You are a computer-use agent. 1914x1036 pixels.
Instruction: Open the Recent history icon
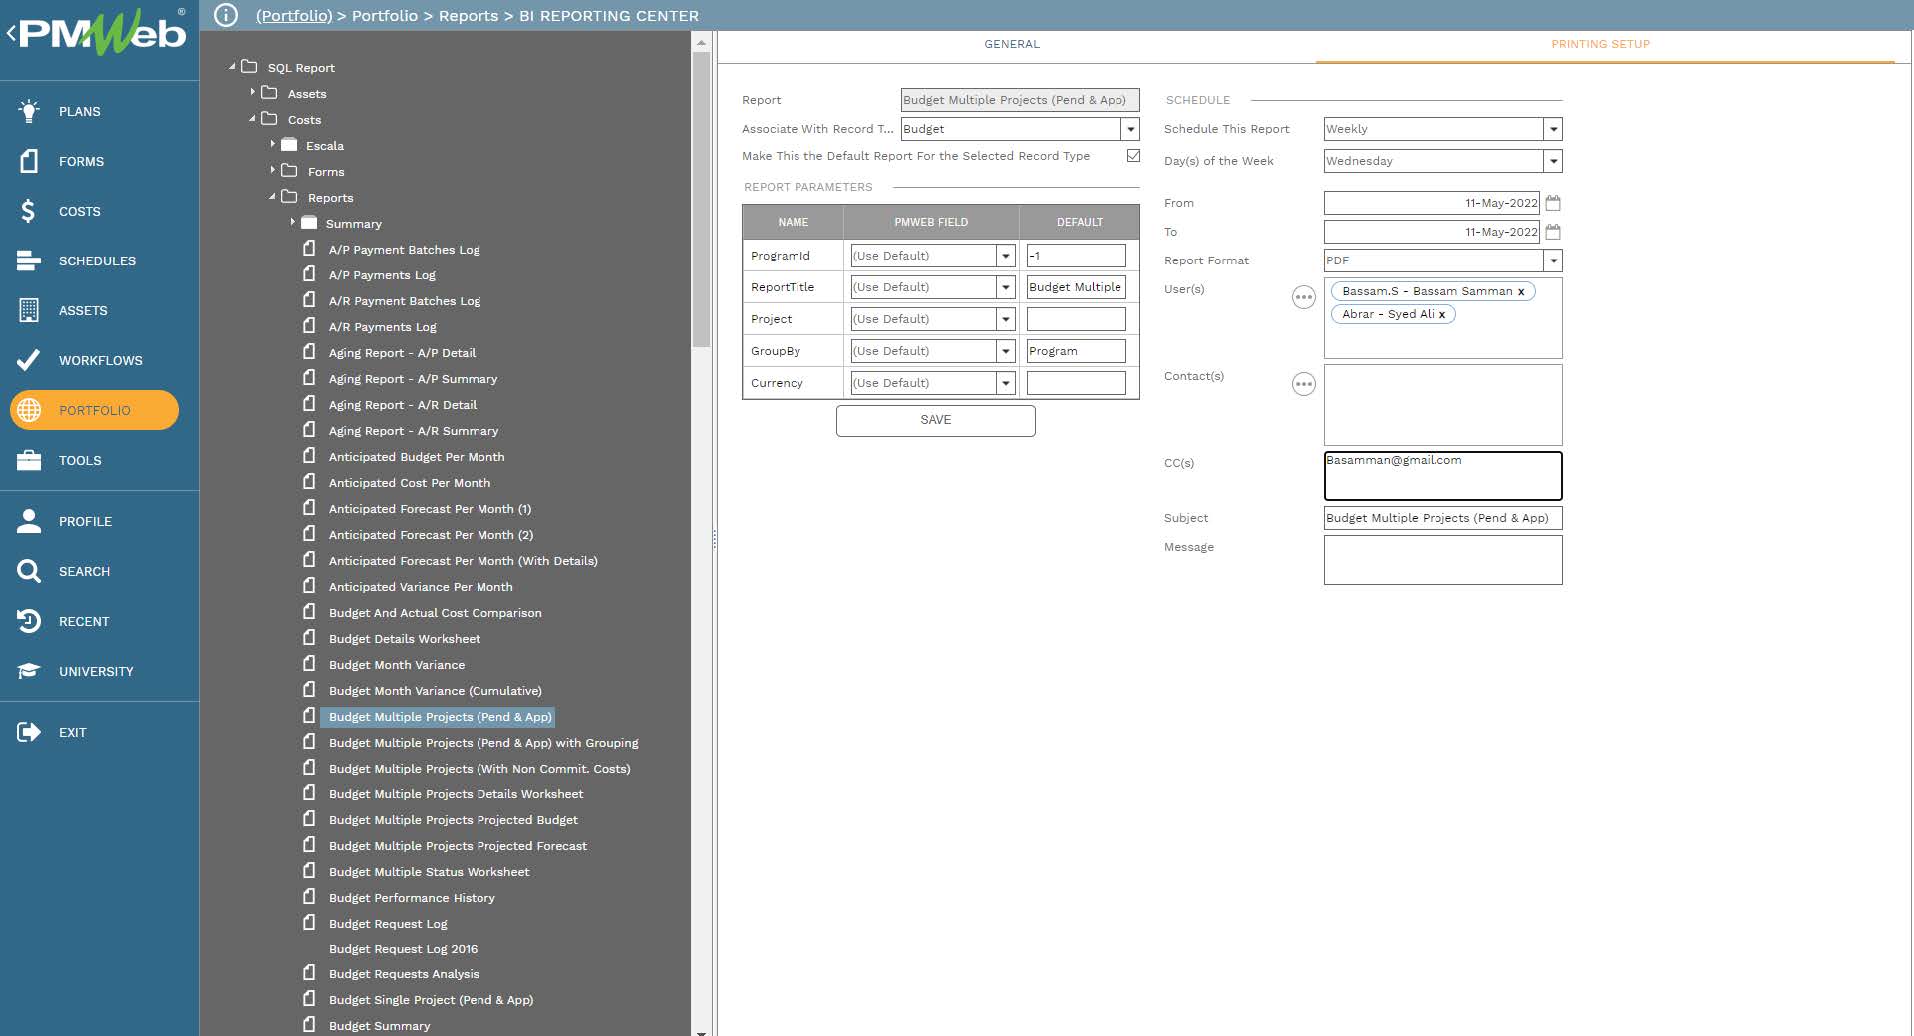(x=29, y=621)
